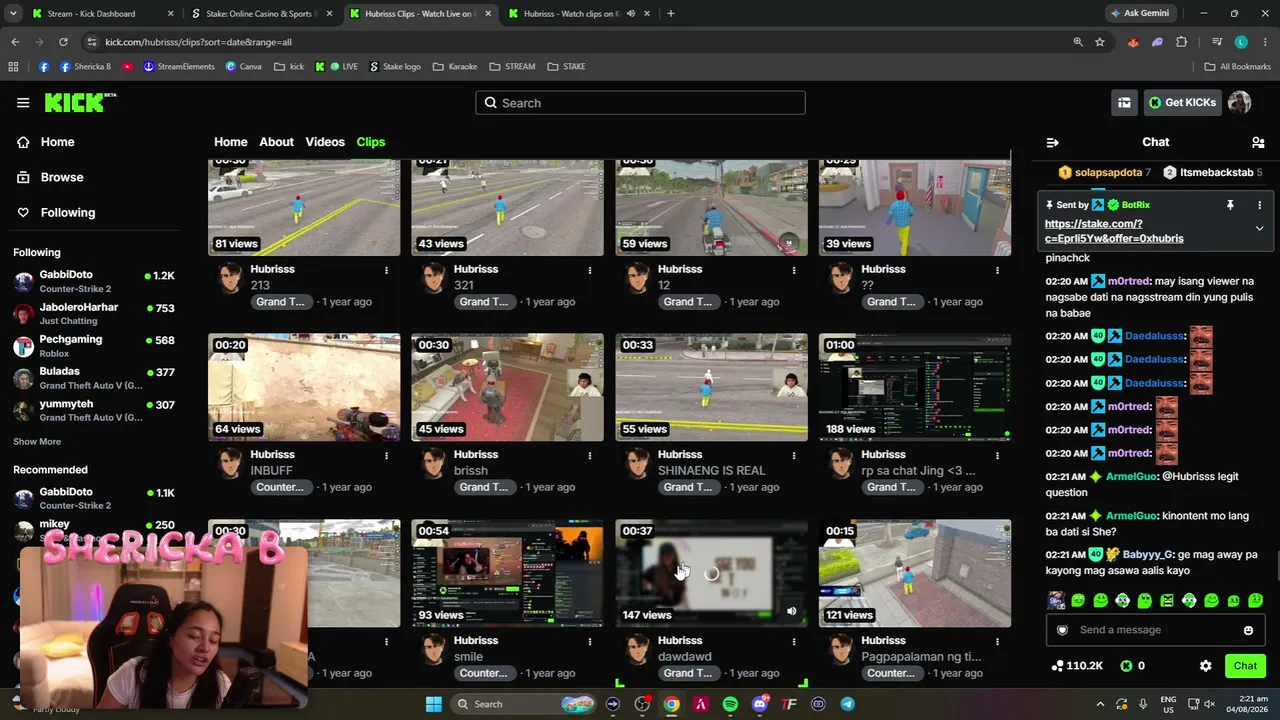Open the Karaoke bookmarks folder
Viewport: 1280px width, 720px height.
455,67
